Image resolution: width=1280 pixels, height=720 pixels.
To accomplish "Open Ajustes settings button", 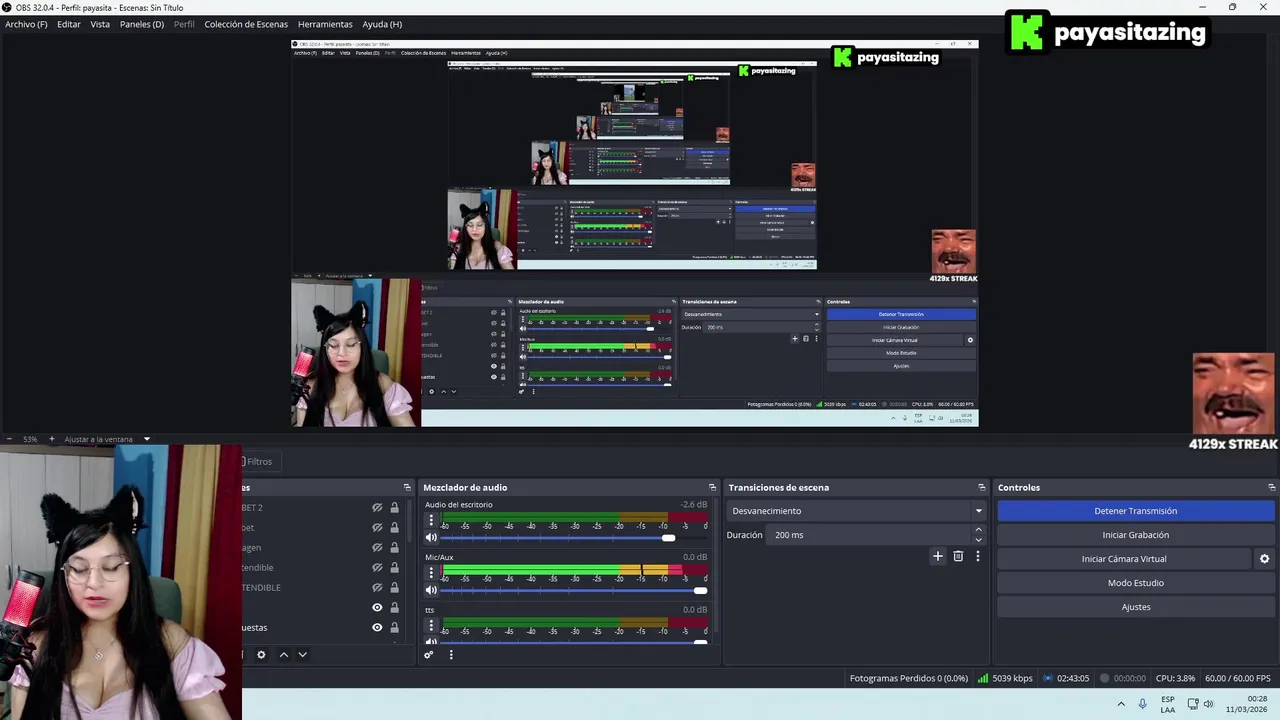I will click(x=1135, y=607).
